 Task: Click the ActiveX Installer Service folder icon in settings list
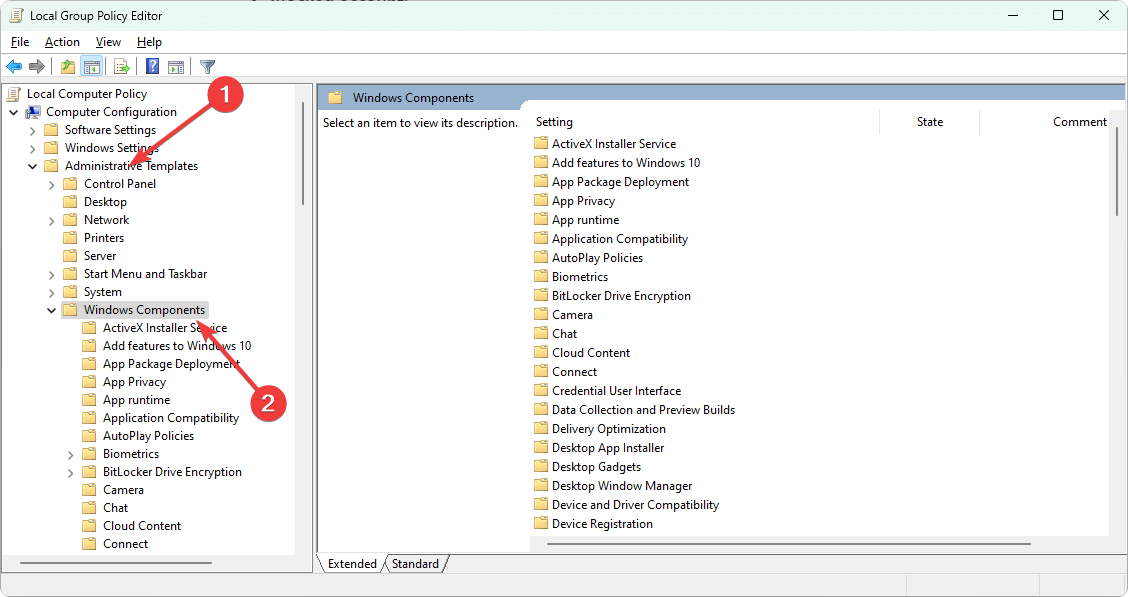[541, 143]
